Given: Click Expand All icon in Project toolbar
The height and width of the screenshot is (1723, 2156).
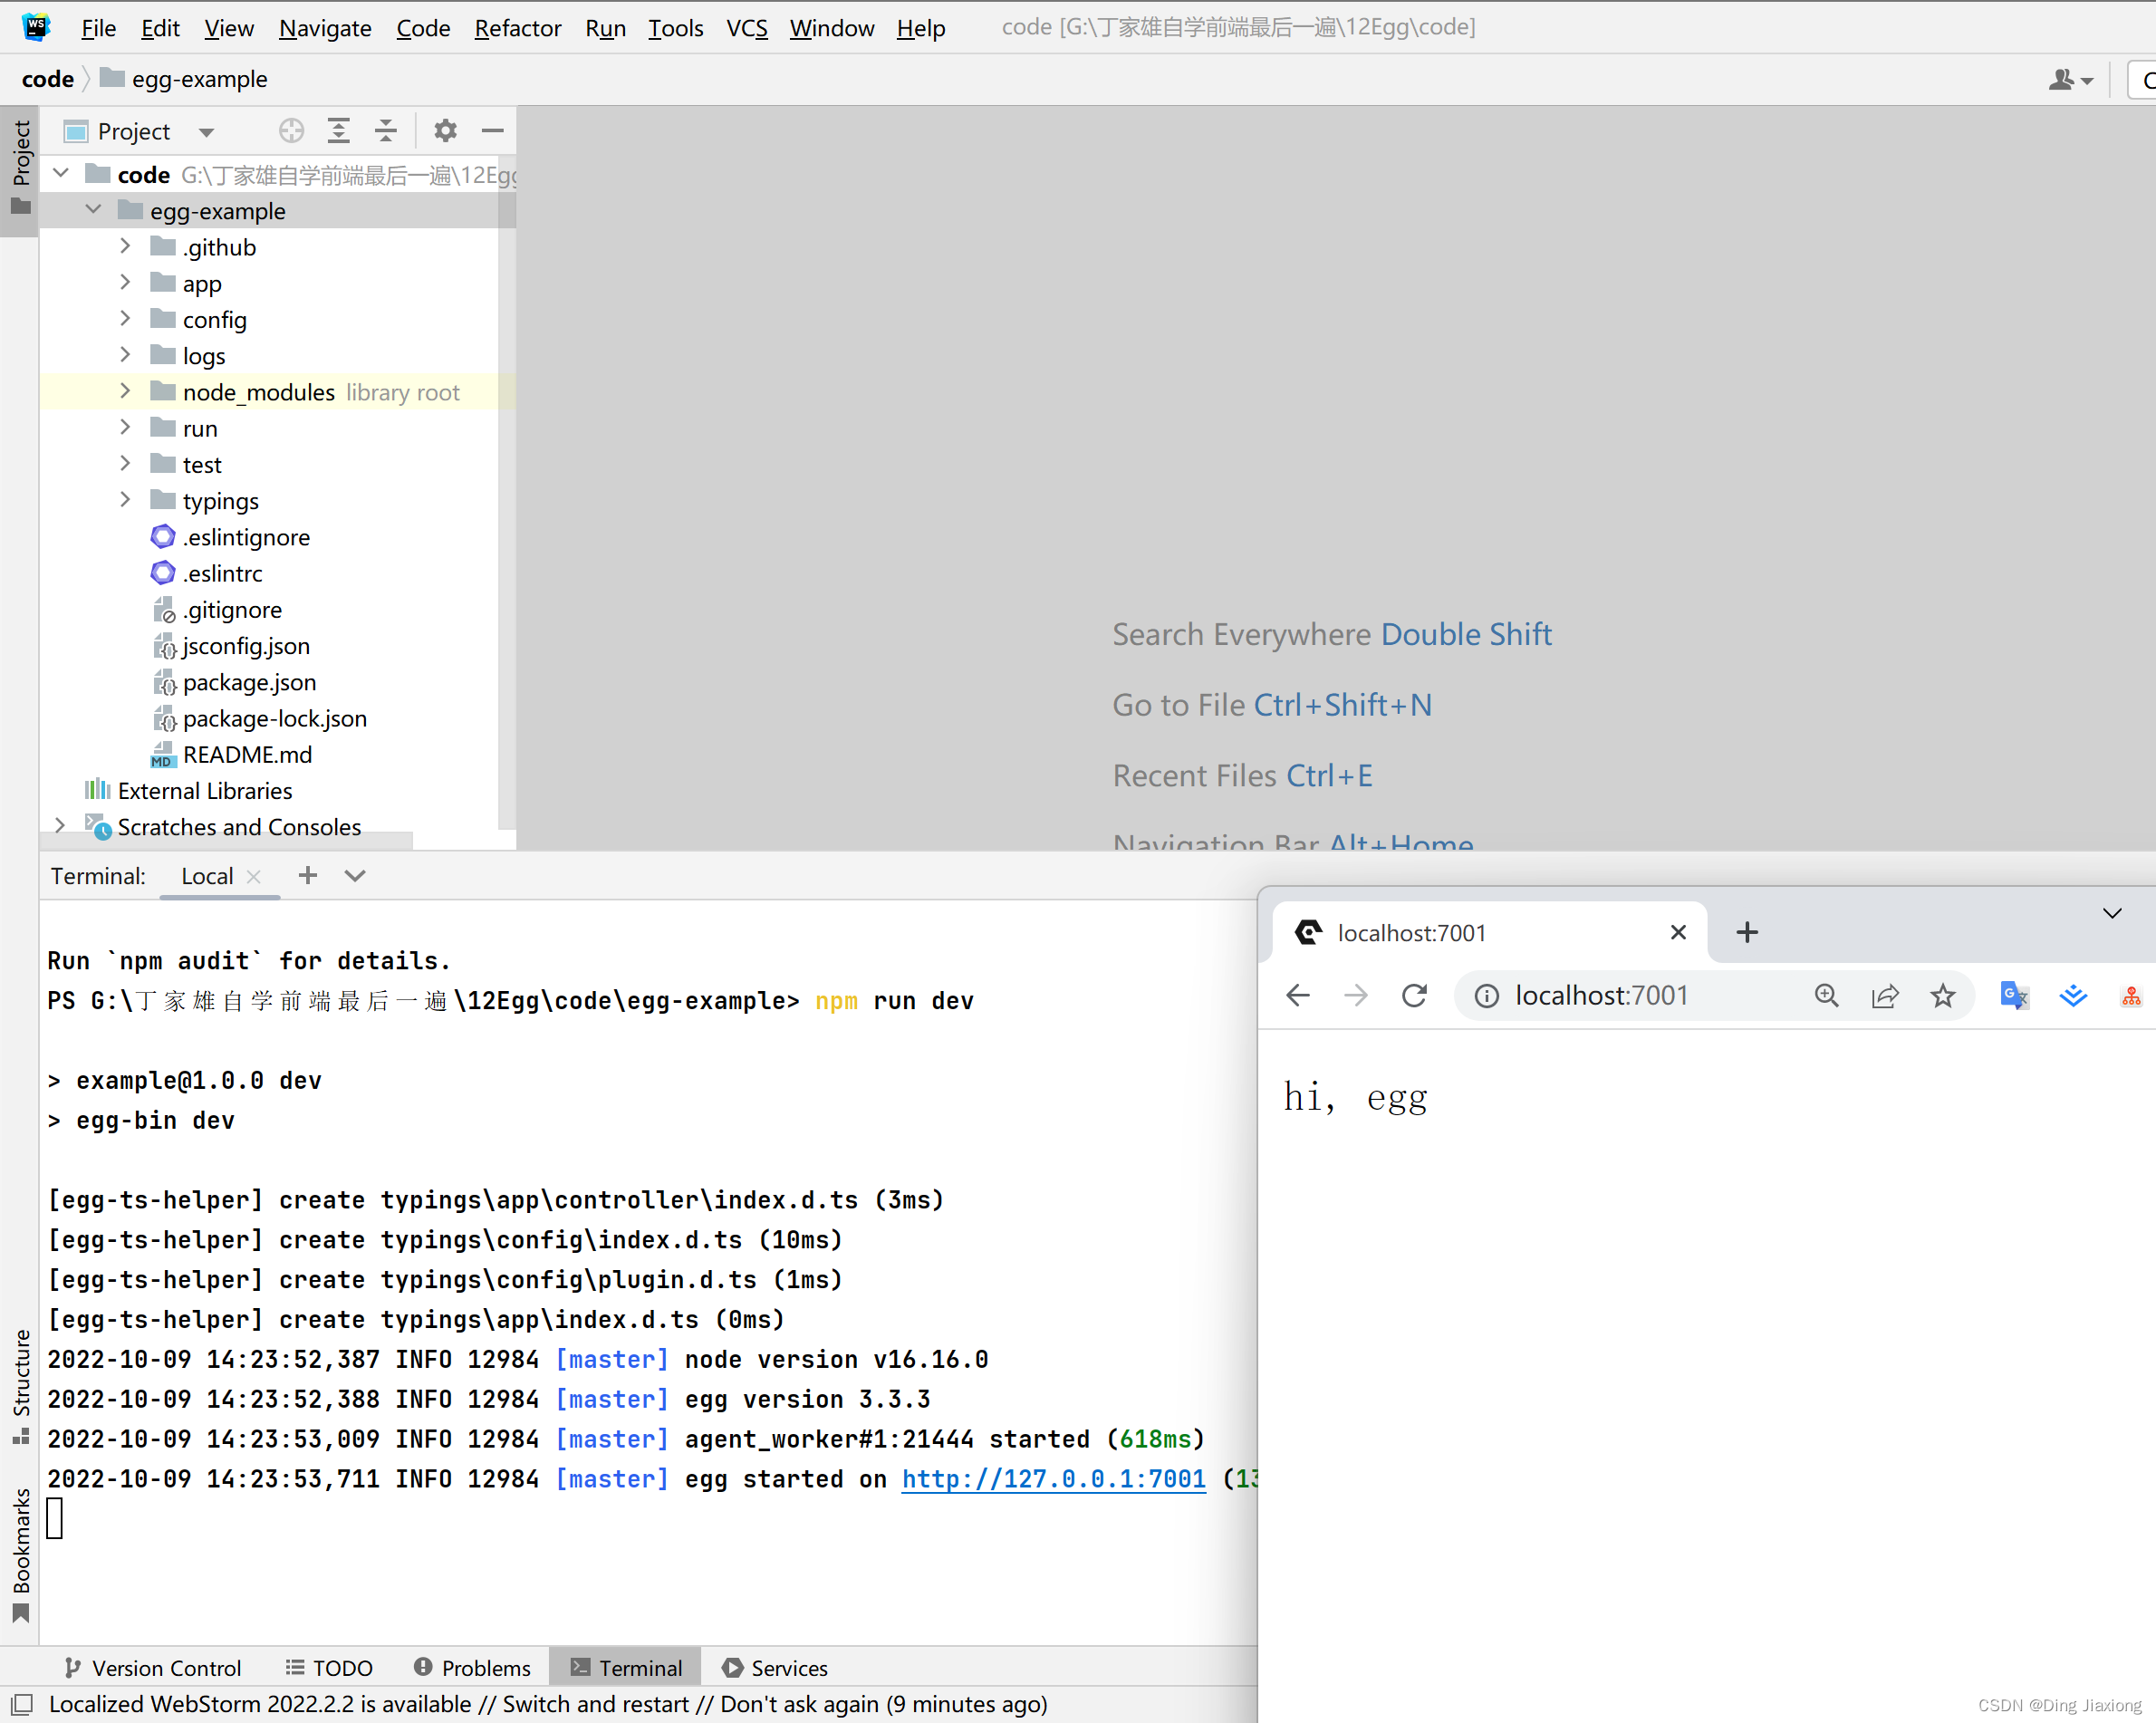Looking at the screenshot, I should coord(339,131).
